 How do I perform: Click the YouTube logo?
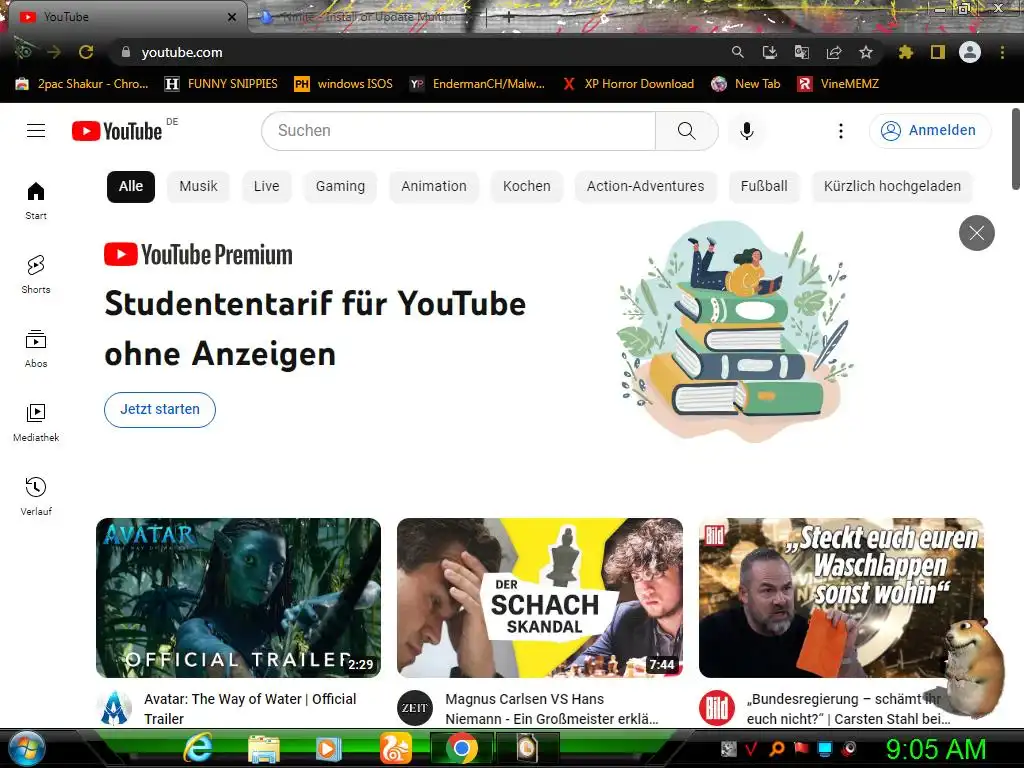(117, 131)
